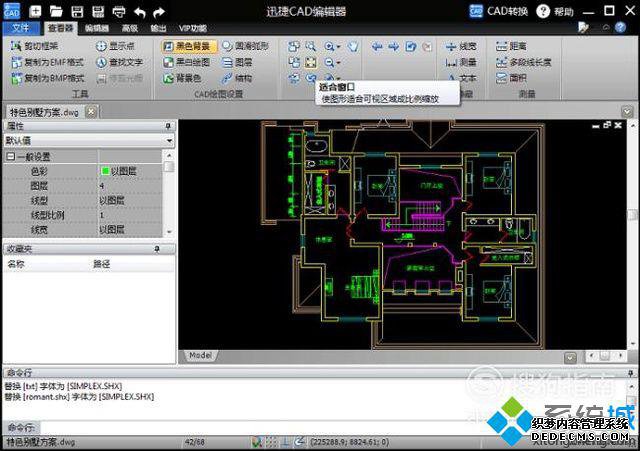This screenshot has width=640, height=451.
Task: Click the previous view left arrow
Action: point(377,47)
